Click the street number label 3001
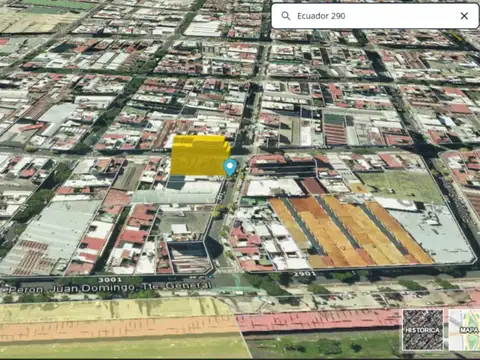This screenshot has width=480, height=360. (110, 279)
